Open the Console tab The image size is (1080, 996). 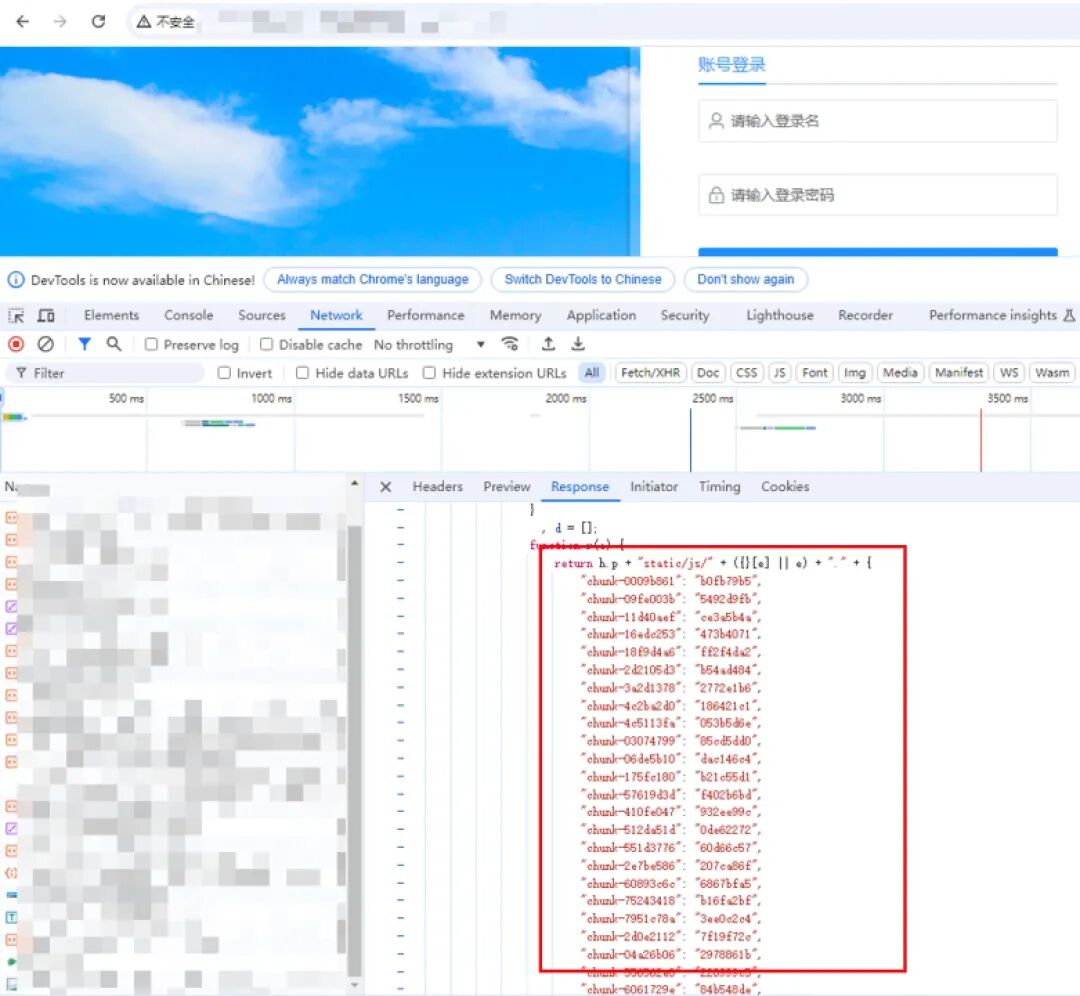189,315
